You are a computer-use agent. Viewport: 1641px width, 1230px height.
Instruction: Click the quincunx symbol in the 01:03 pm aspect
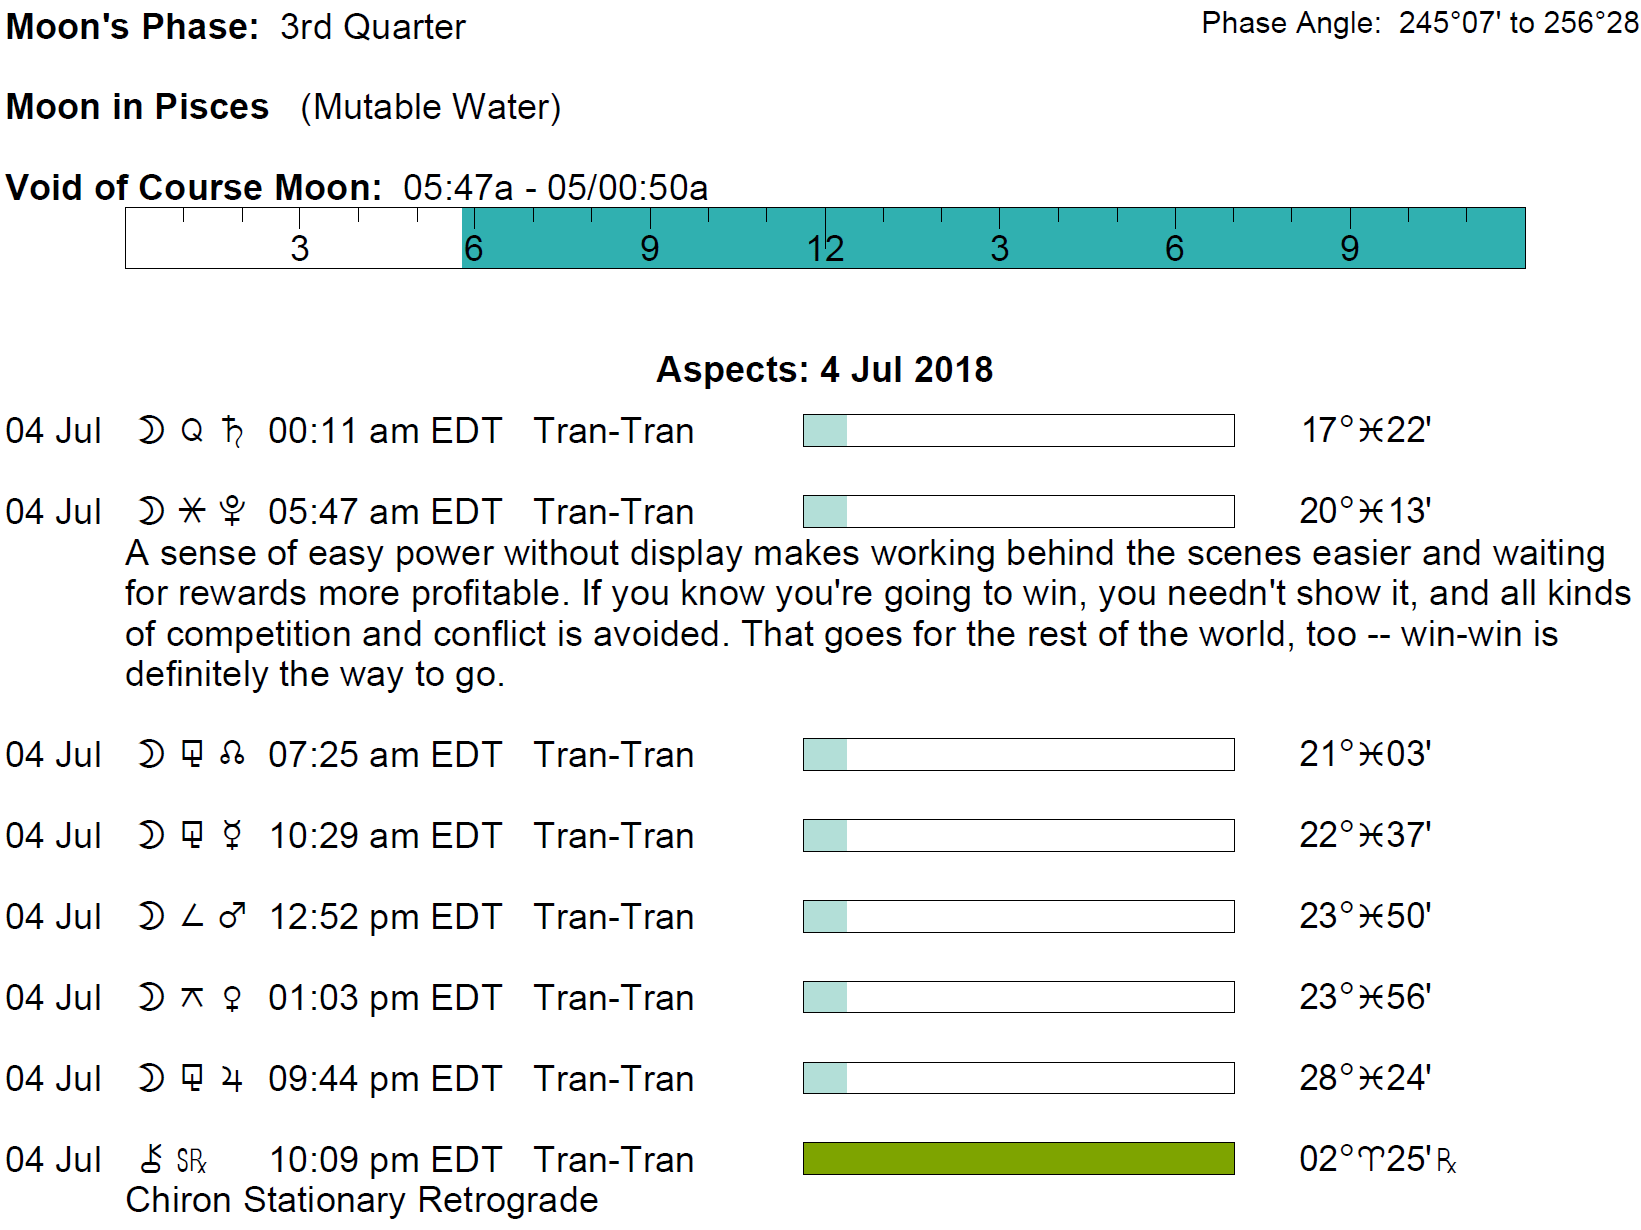192,998
